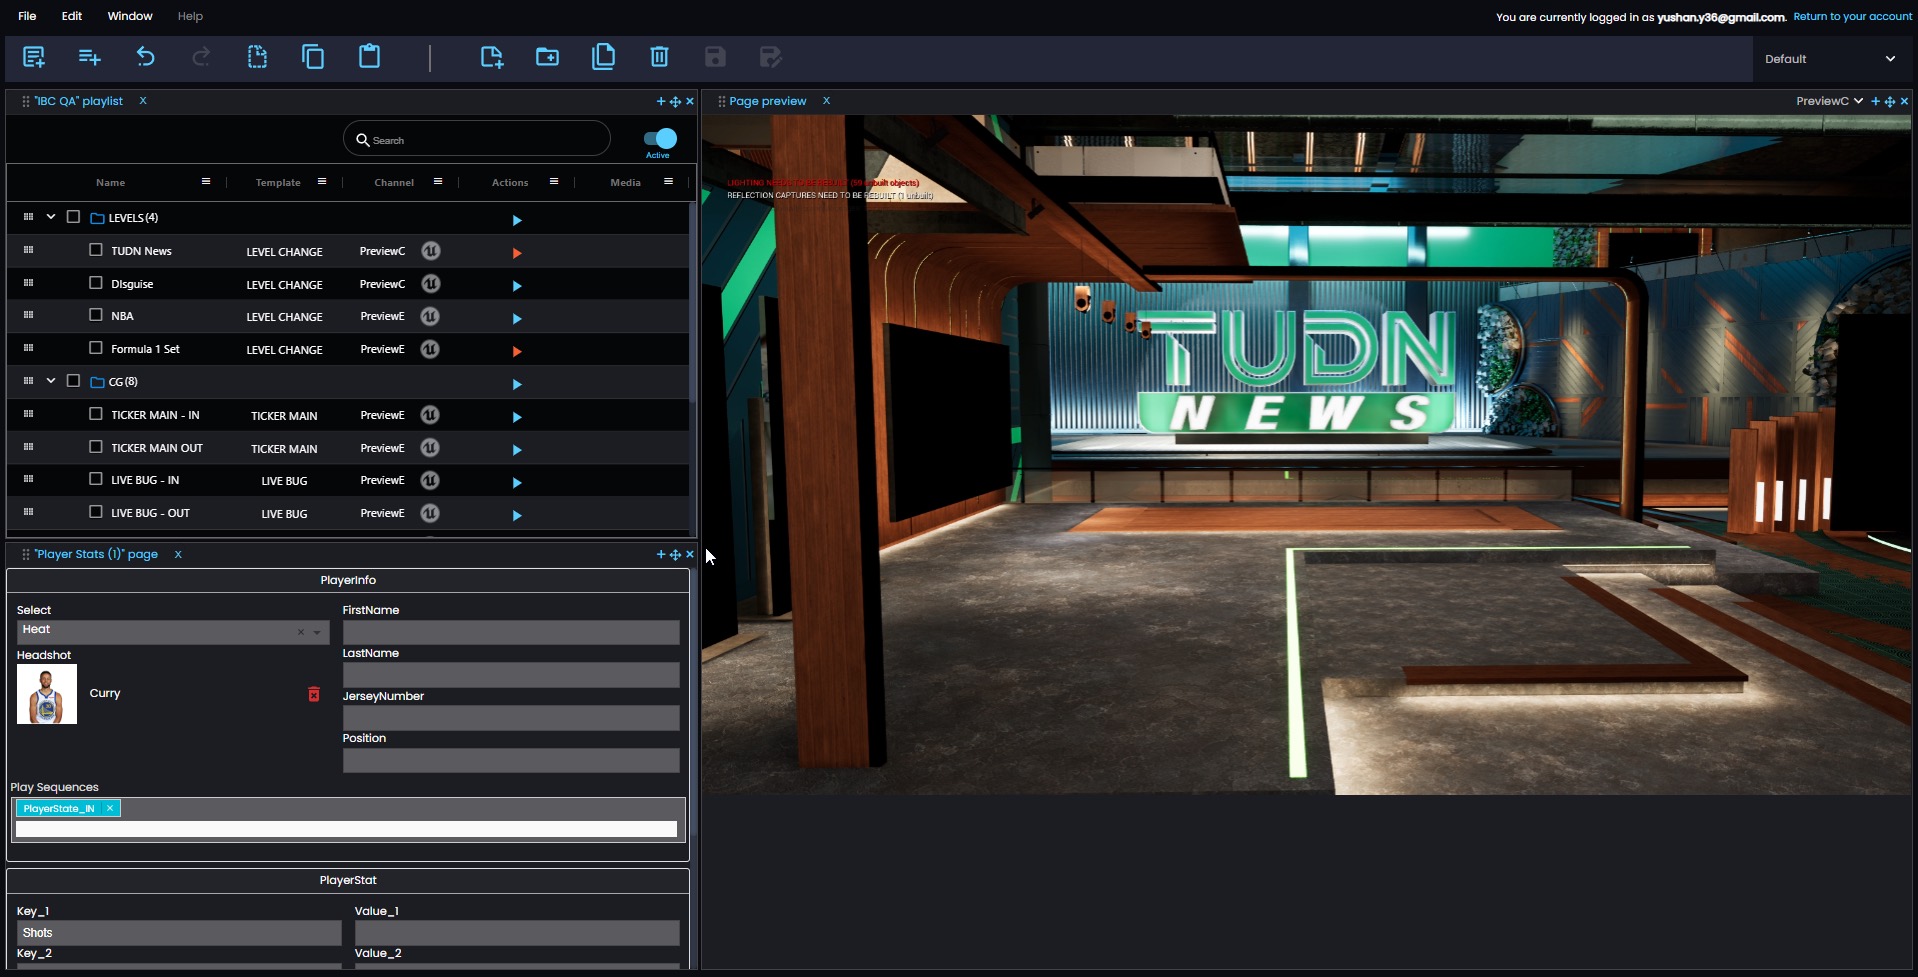
Task: Play the LIVE BUG - IN action
Action: coord(517,483)
